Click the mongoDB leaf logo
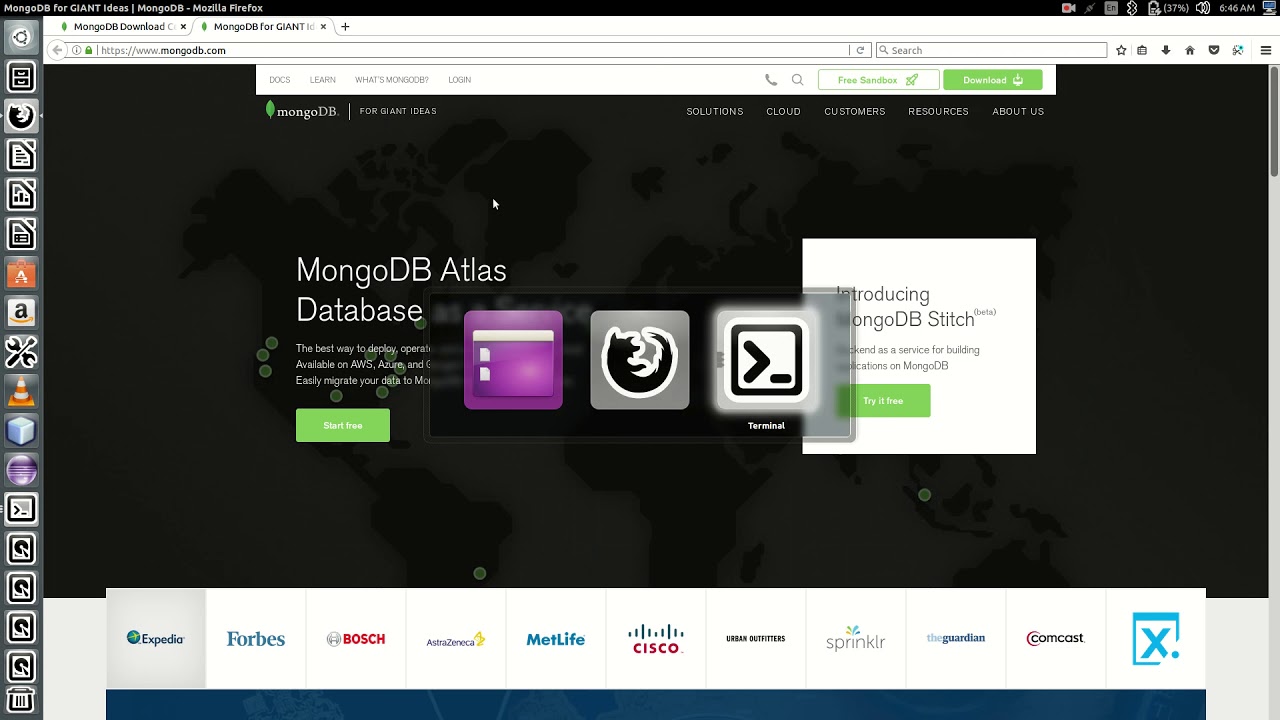The height and width of the screenshot is (720, 1280). pyautogui.click(x=302, y=111)
